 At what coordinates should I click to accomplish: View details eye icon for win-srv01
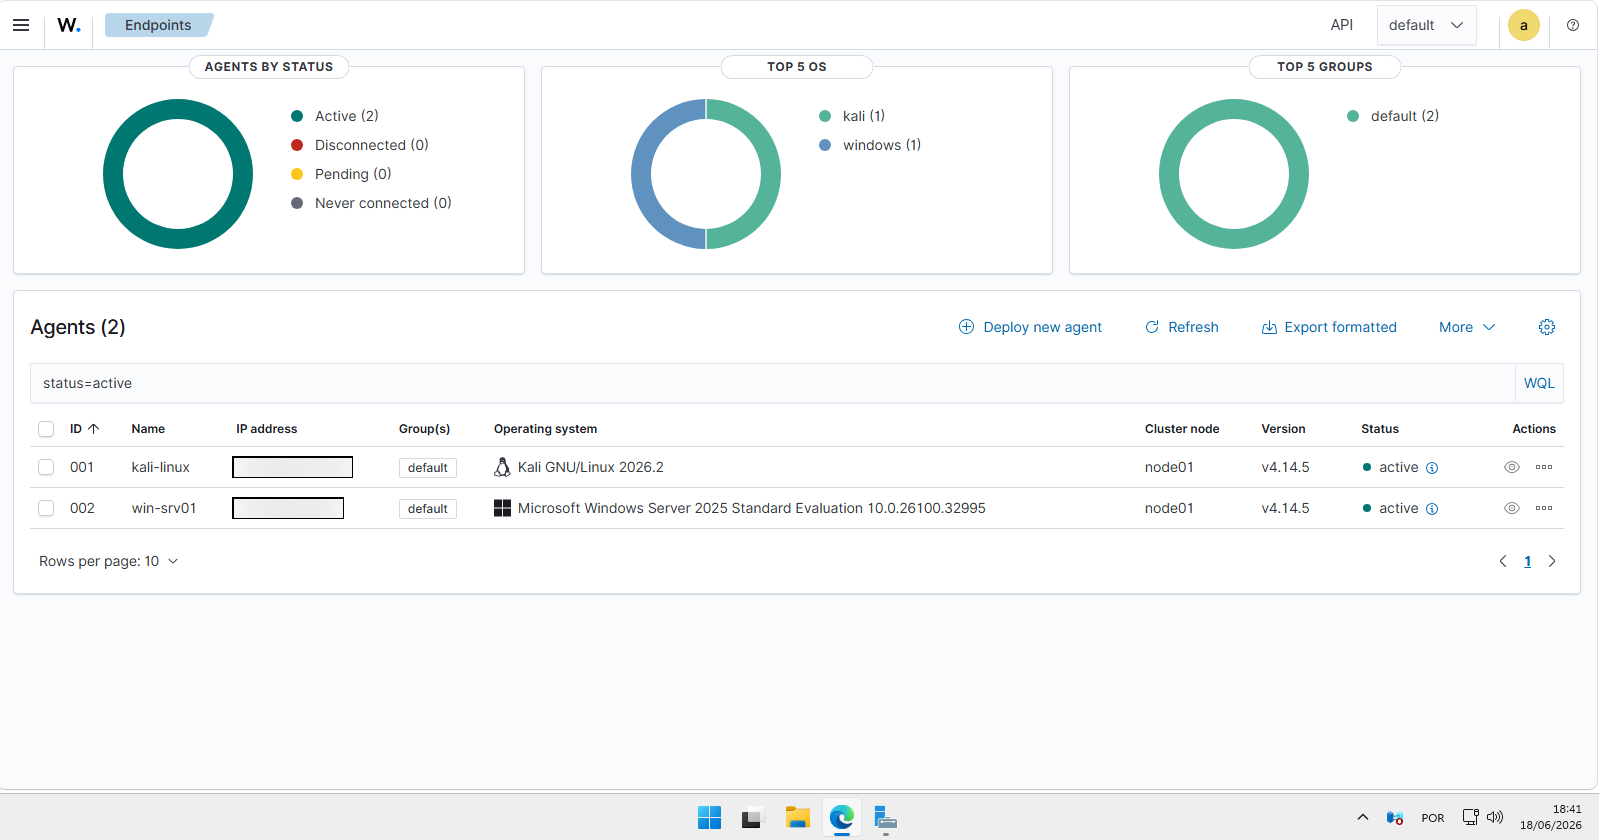[x=1512, y=508]
